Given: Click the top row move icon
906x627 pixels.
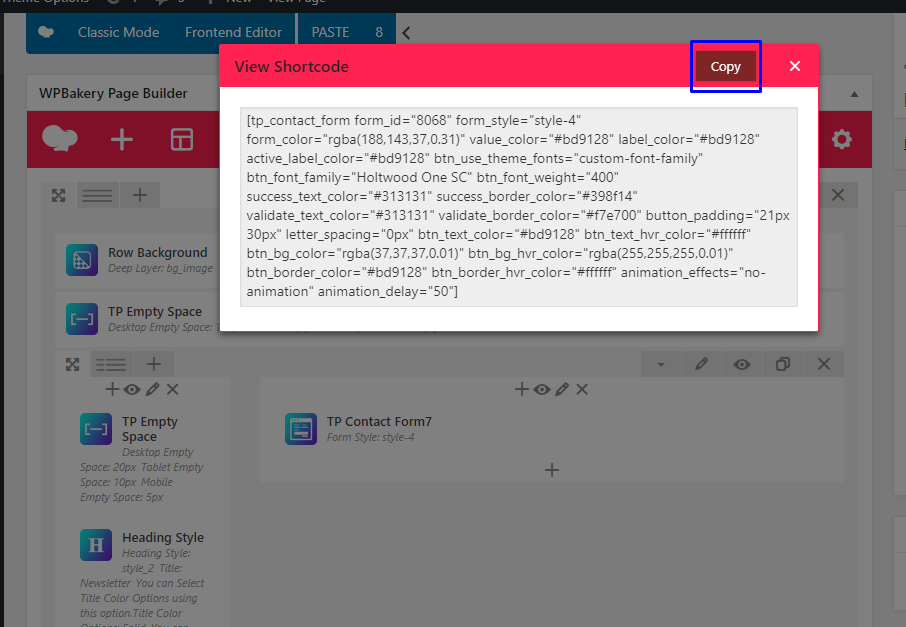Looking at the screenshot, I should [x=58, y=195].
